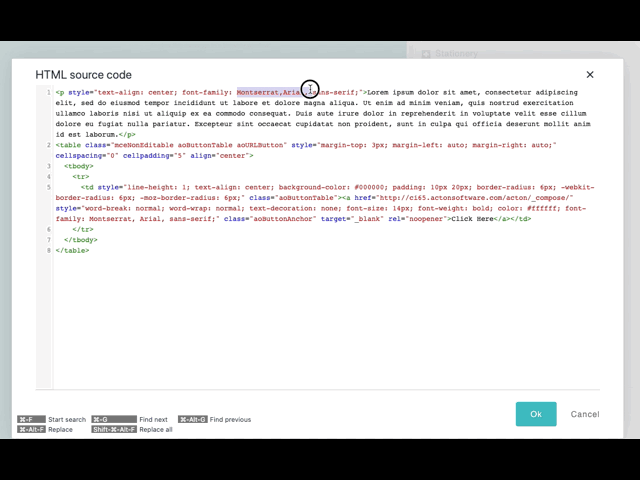Click the '<table' opening tag on line 2
Viewport: 640px width, 480px height.
pyautogui.click(x=69, y=145)
